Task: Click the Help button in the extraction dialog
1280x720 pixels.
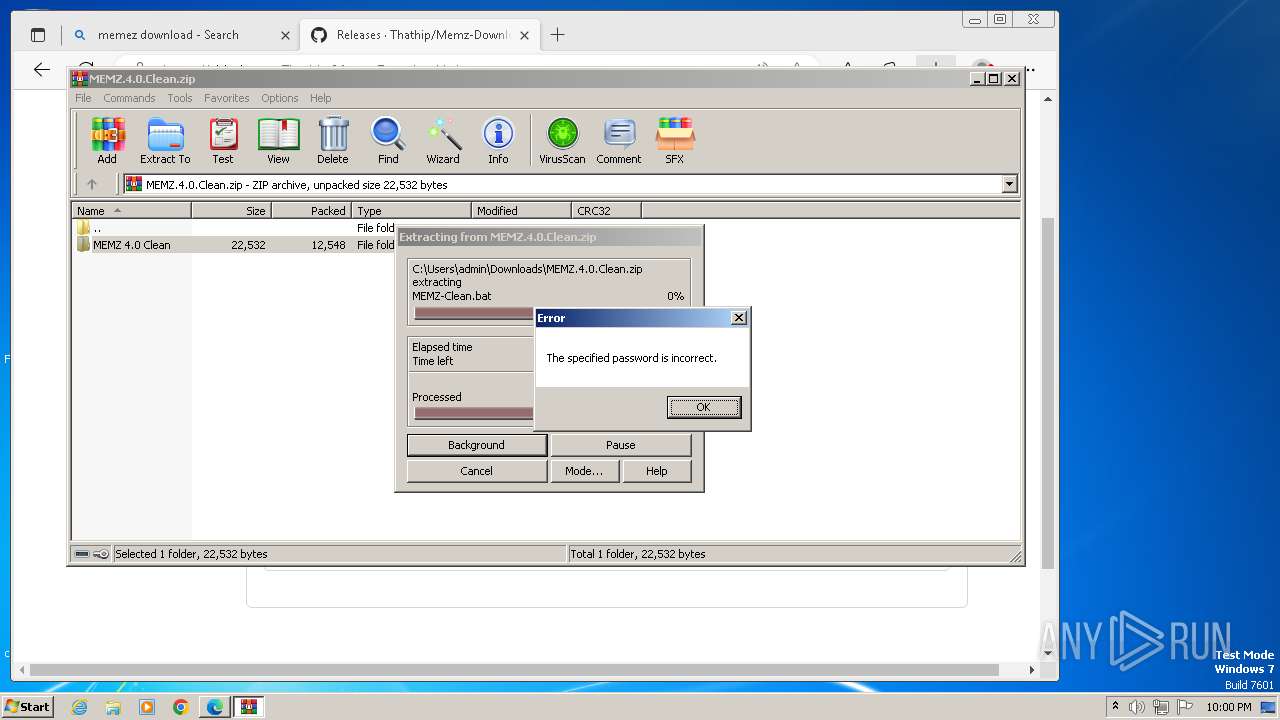Action: click(x=656, y=471)
